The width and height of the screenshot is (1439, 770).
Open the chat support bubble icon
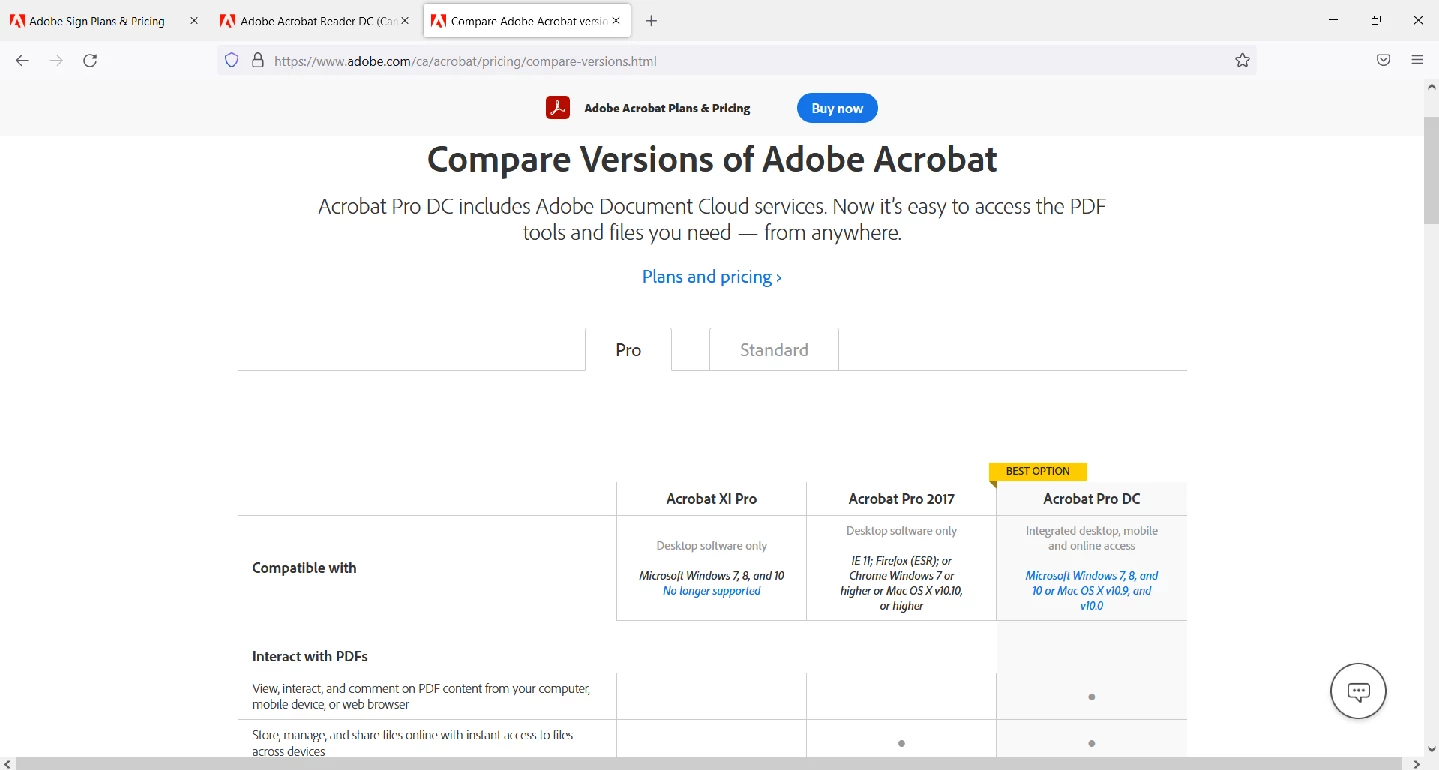coord(1358,691)
